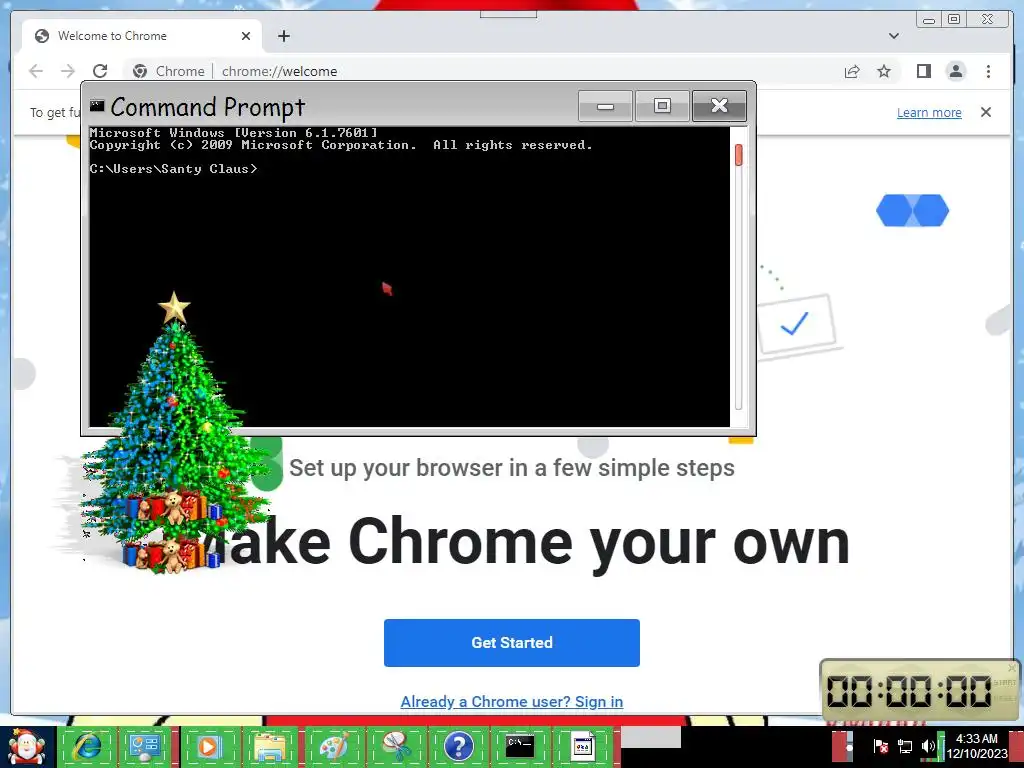Open Chrome three-dot menu
The height and width of the screenshot is (768, 1024).
(988, 71)
